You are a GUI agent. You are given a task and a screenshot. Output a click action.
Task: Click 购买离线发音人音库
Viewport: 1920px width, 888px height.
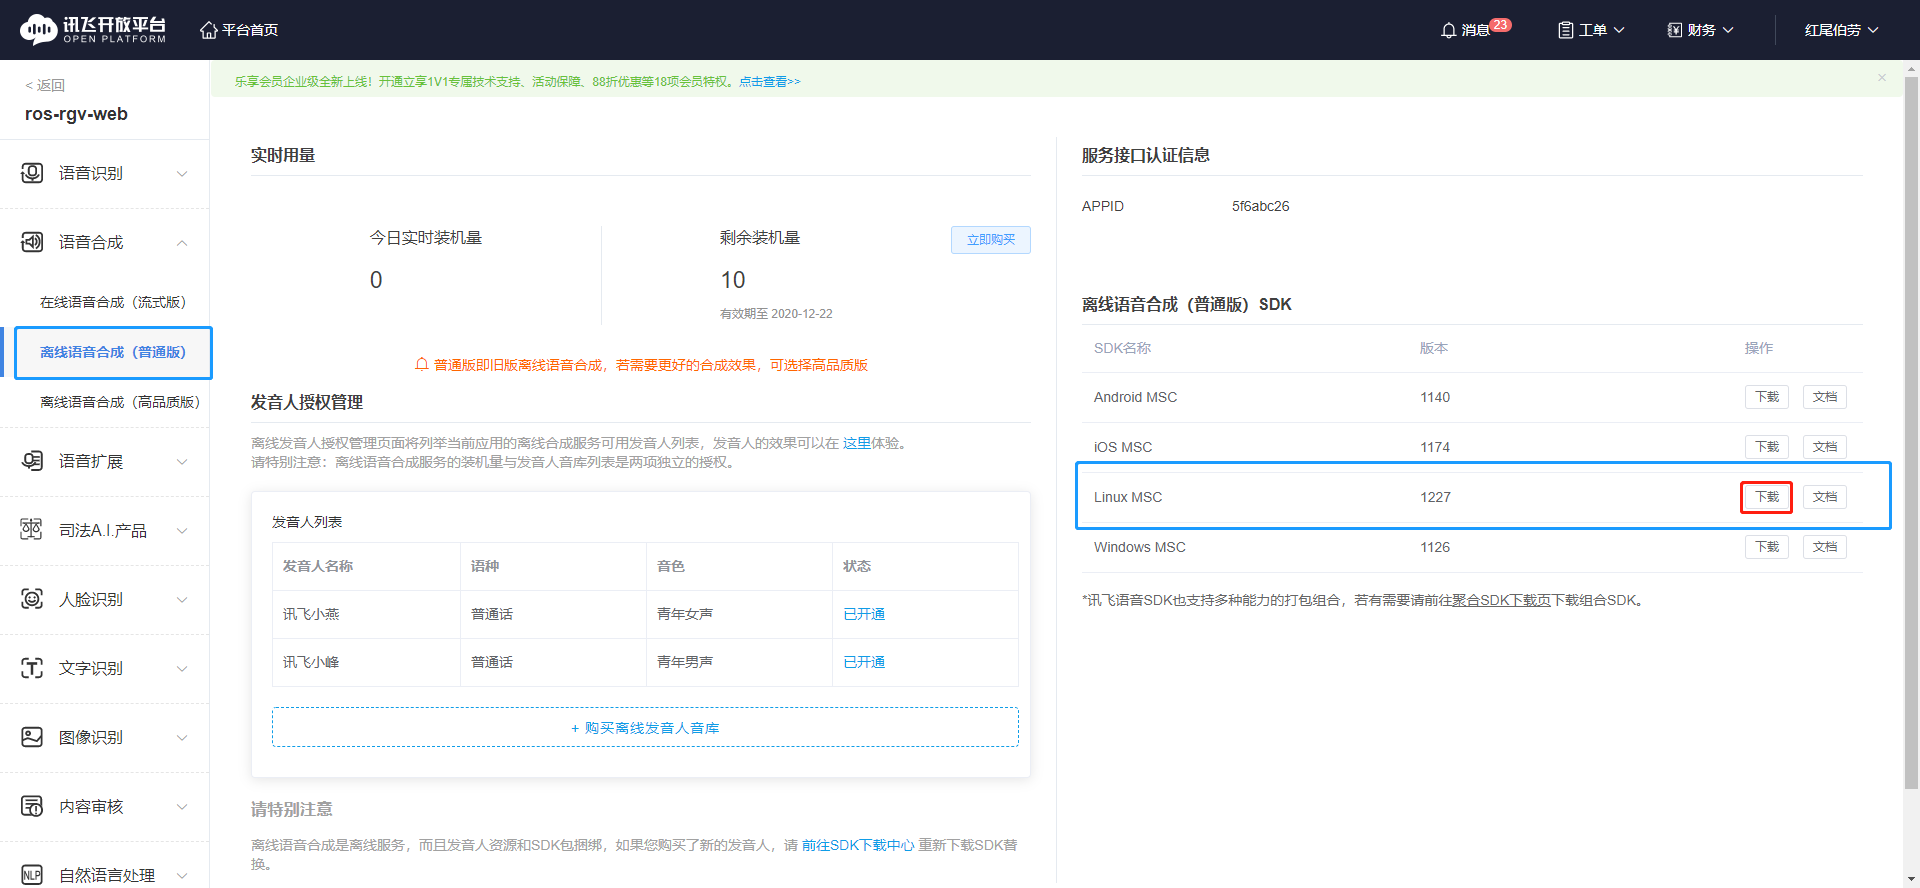[645, 727]
